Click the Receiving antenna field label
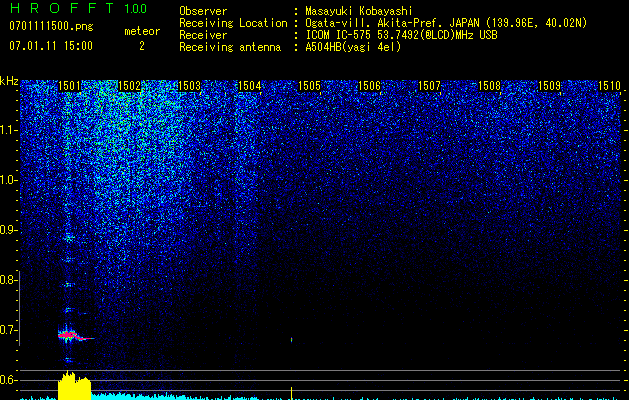The height and width of the screenshot is (400, 629). point(230,47)
